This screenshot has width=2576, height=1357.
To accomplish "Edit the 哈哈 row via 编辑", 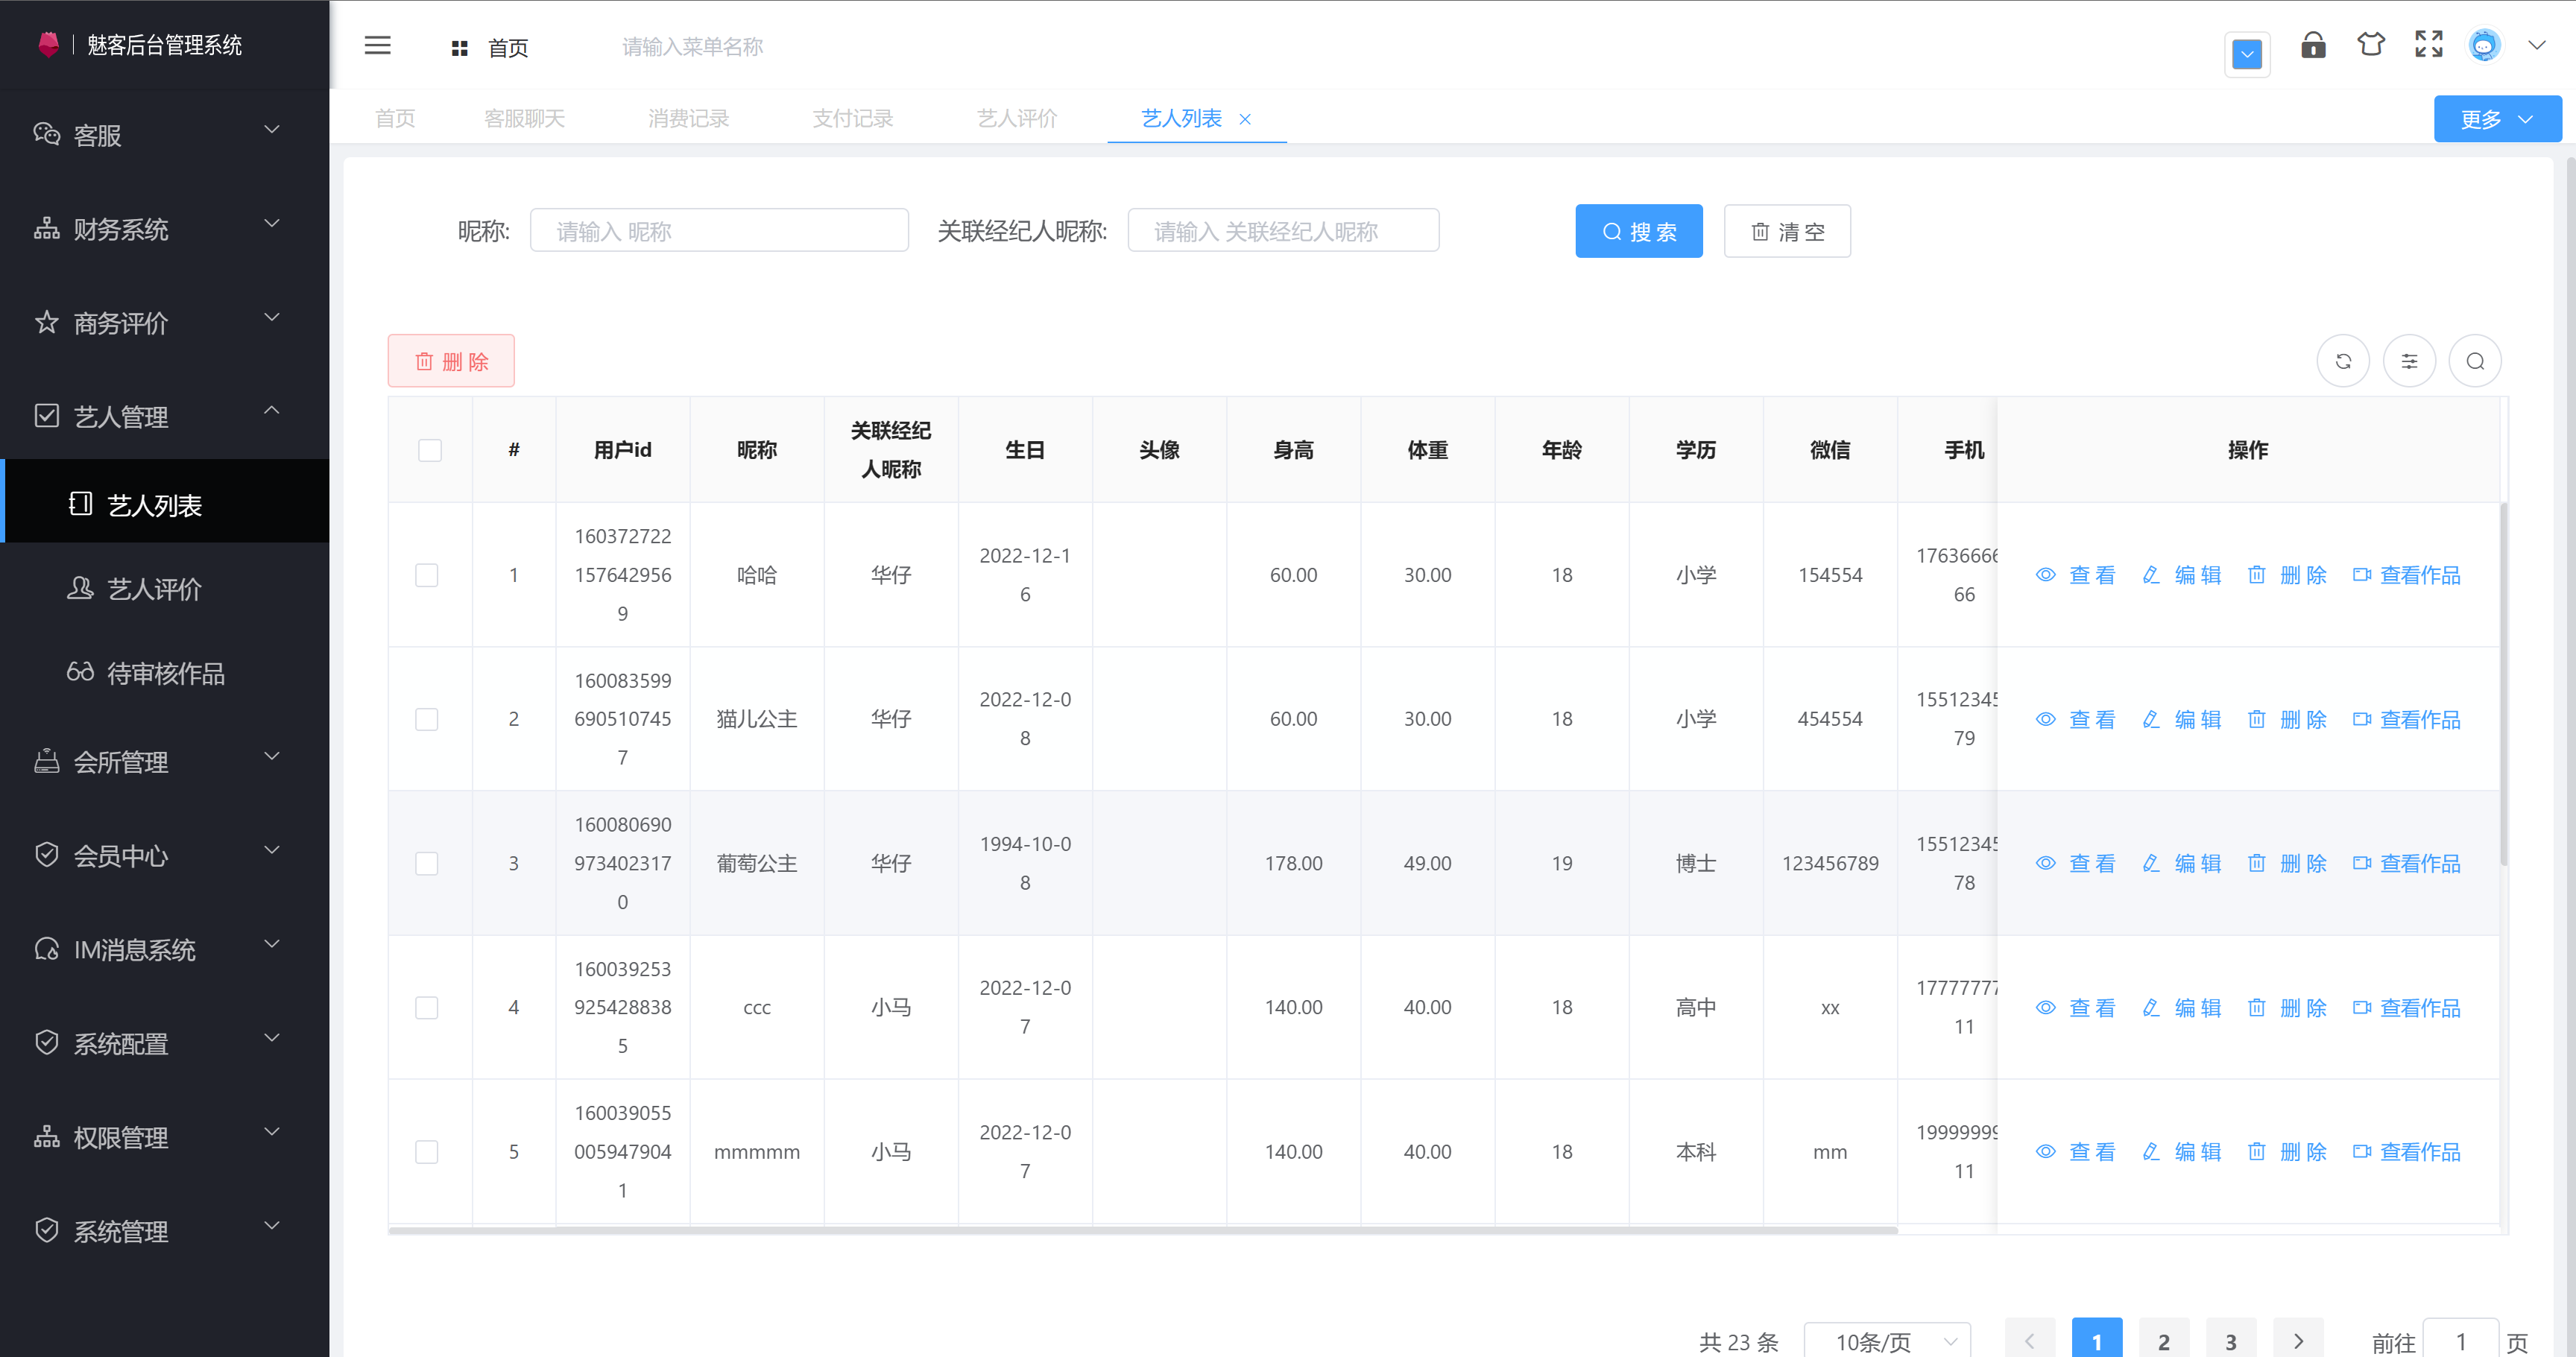I will [2182, 575].
